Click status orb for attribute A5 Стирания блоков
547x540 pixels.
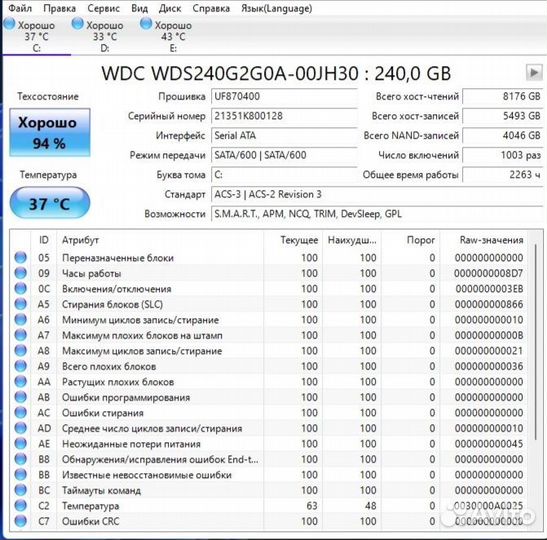(x=21, y=304)
